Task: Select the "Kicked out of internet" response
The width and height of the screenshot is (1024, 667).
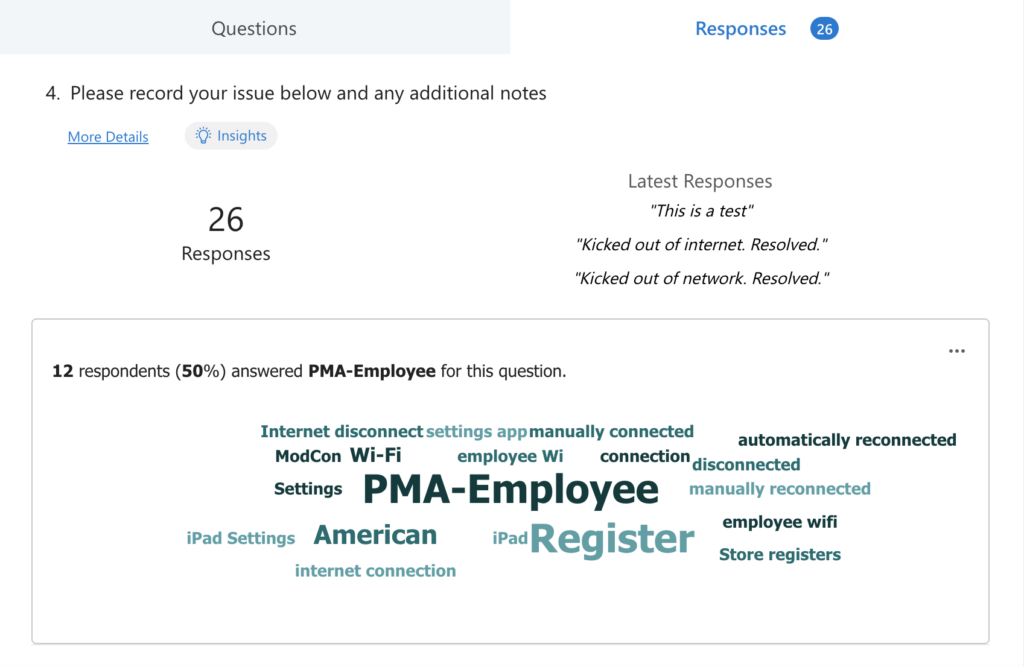Action: 702,244
